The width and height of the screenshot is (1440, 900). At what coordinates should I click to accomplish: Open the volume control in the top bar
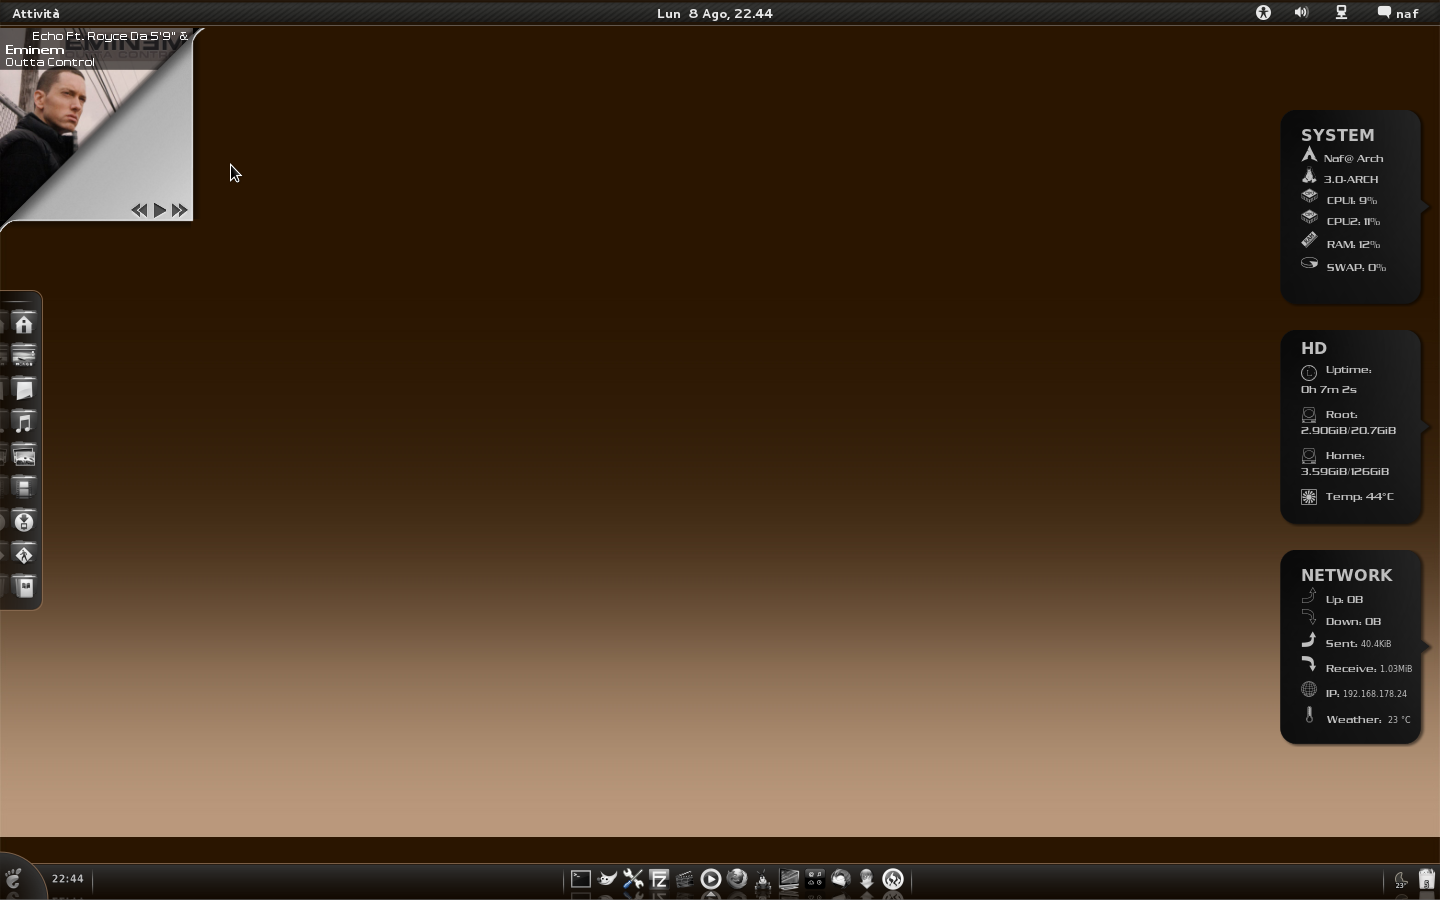coord(1301,13)
